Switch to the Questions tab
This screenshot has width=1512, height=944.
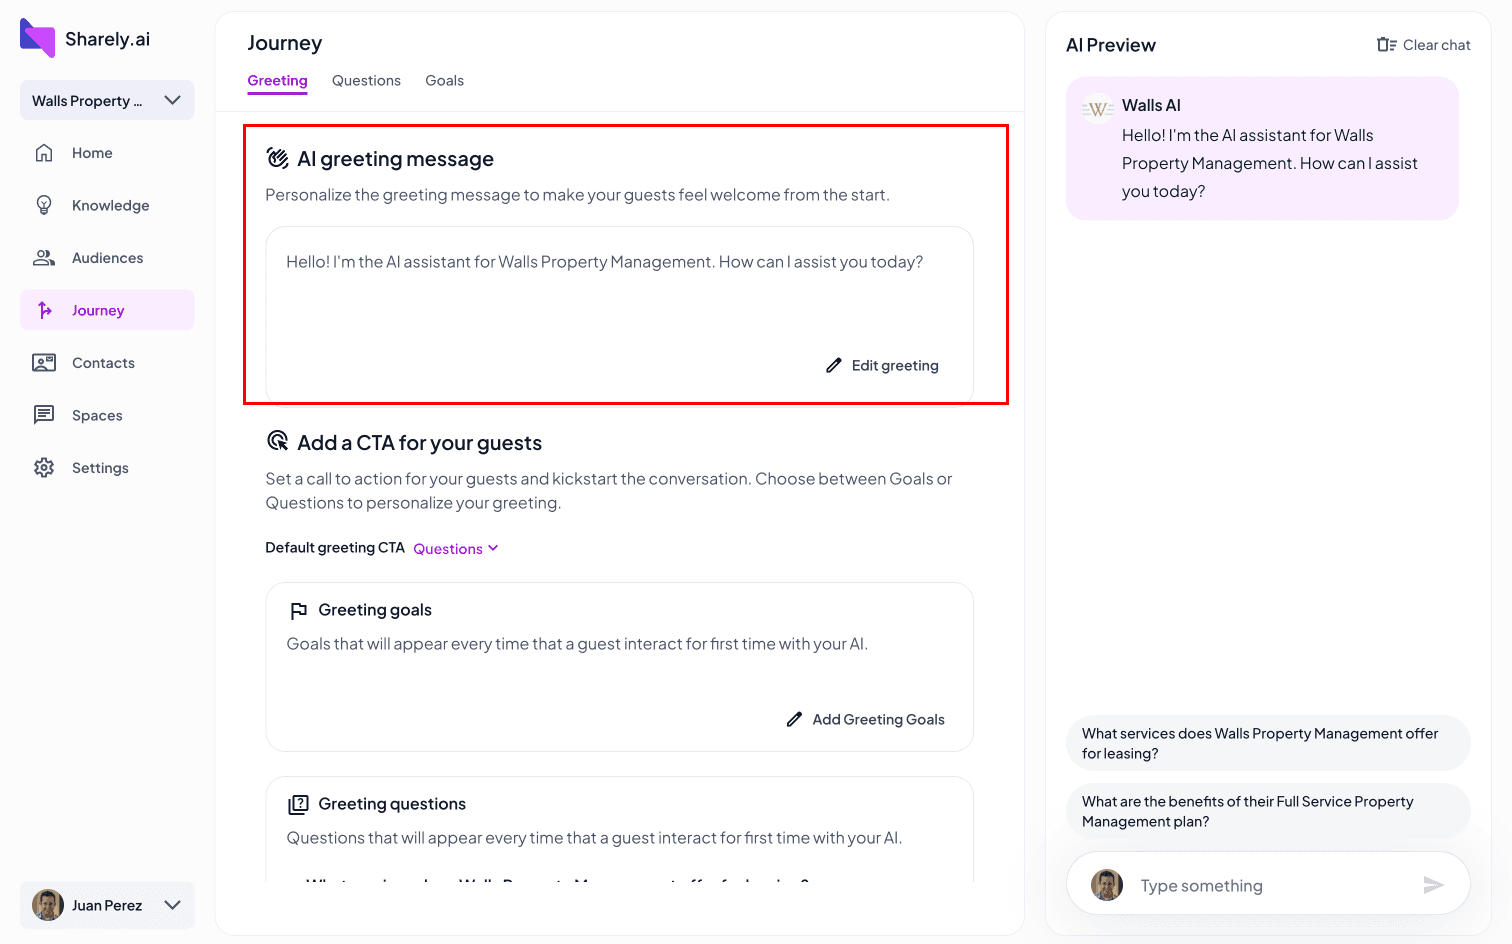[x=366, y=80]
